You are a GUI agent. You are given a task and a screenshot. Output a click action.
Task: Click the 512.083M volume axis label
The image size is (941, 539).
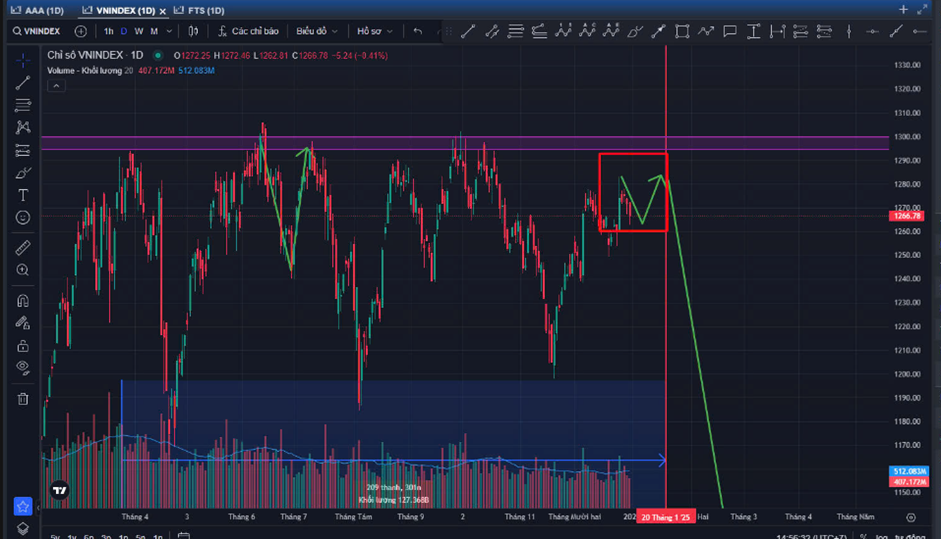point(909,471)
